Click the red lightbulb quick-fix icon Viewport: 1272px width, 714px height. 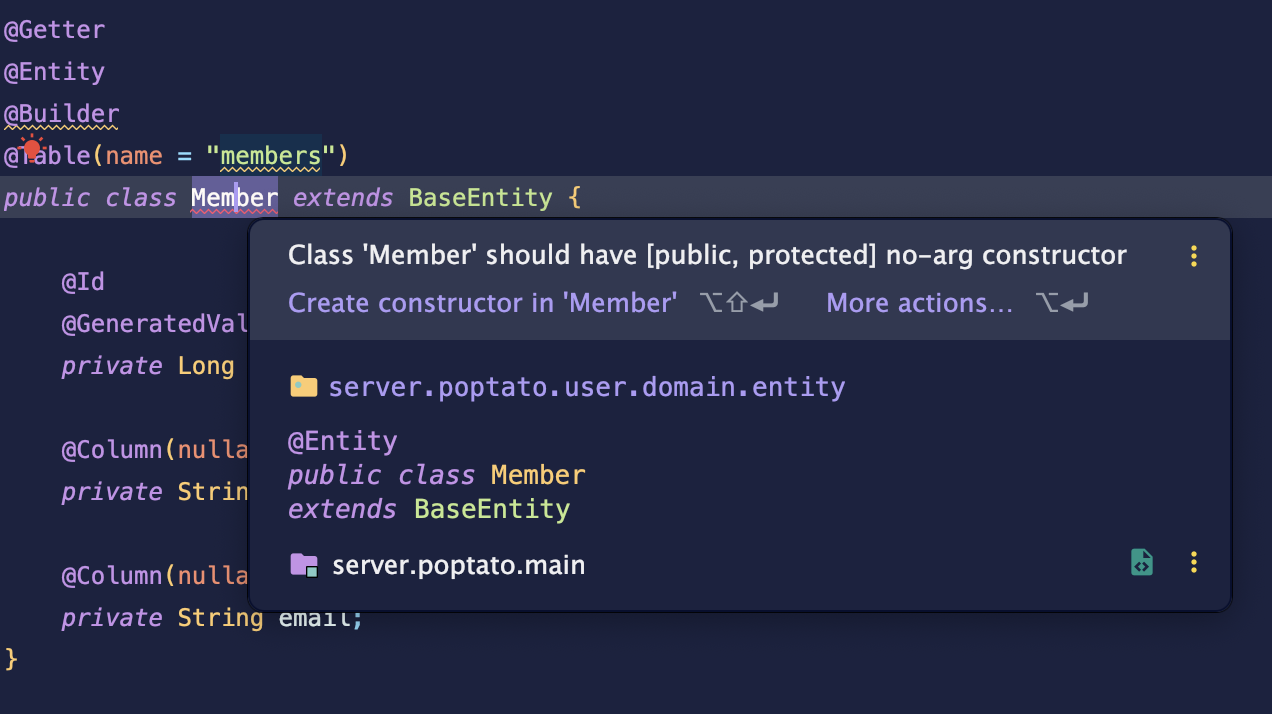(x=32, y=150)
